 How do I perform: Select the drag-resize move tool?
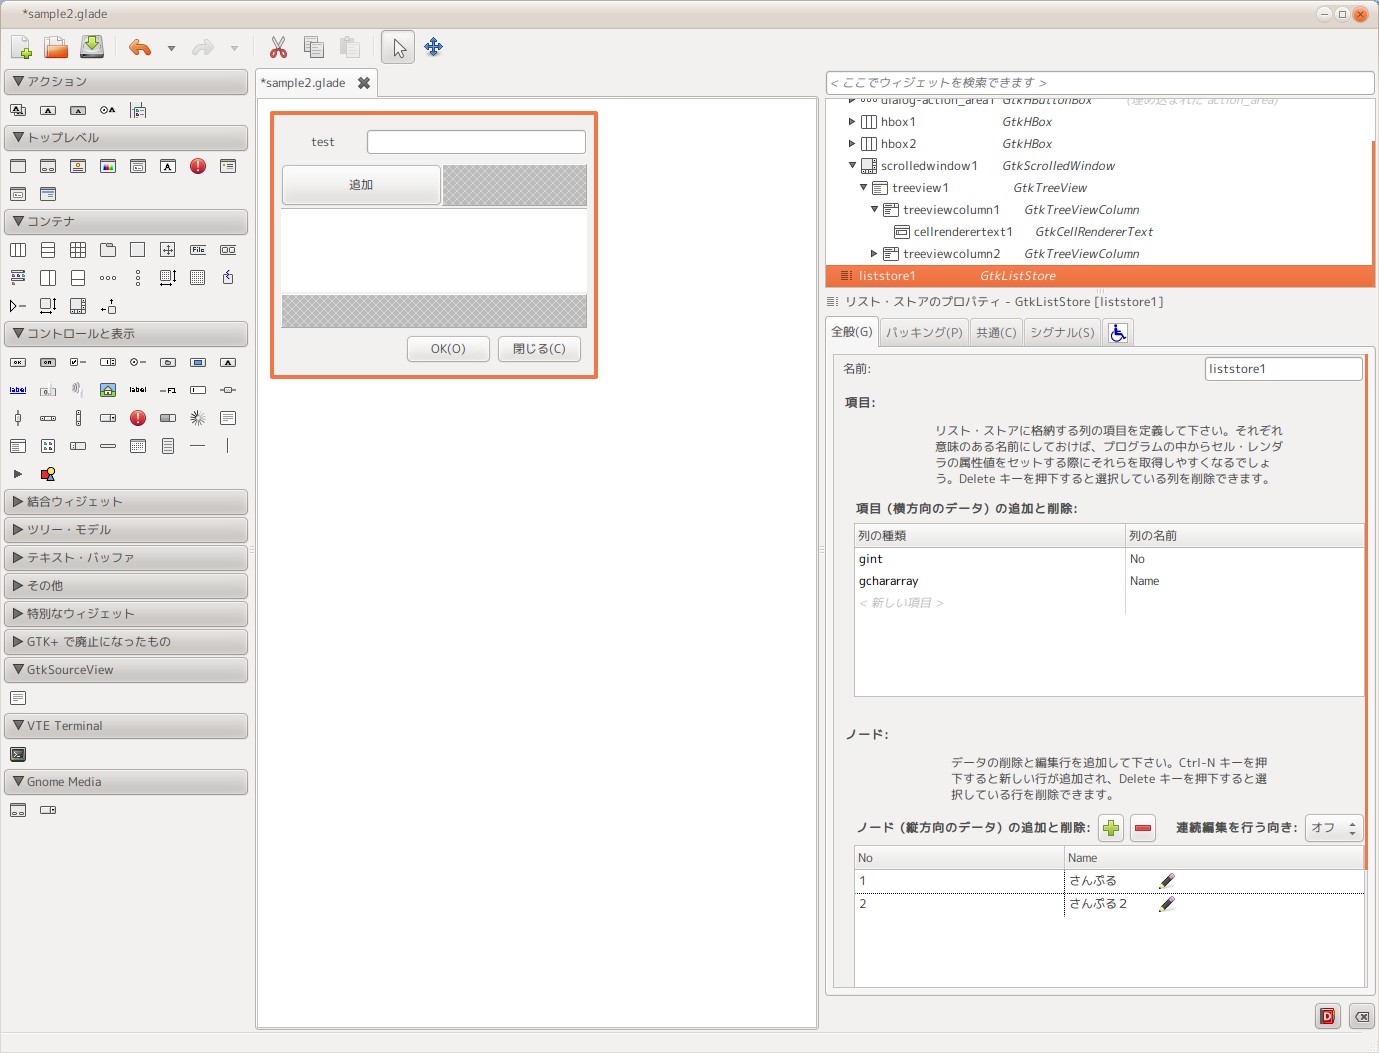433,47
